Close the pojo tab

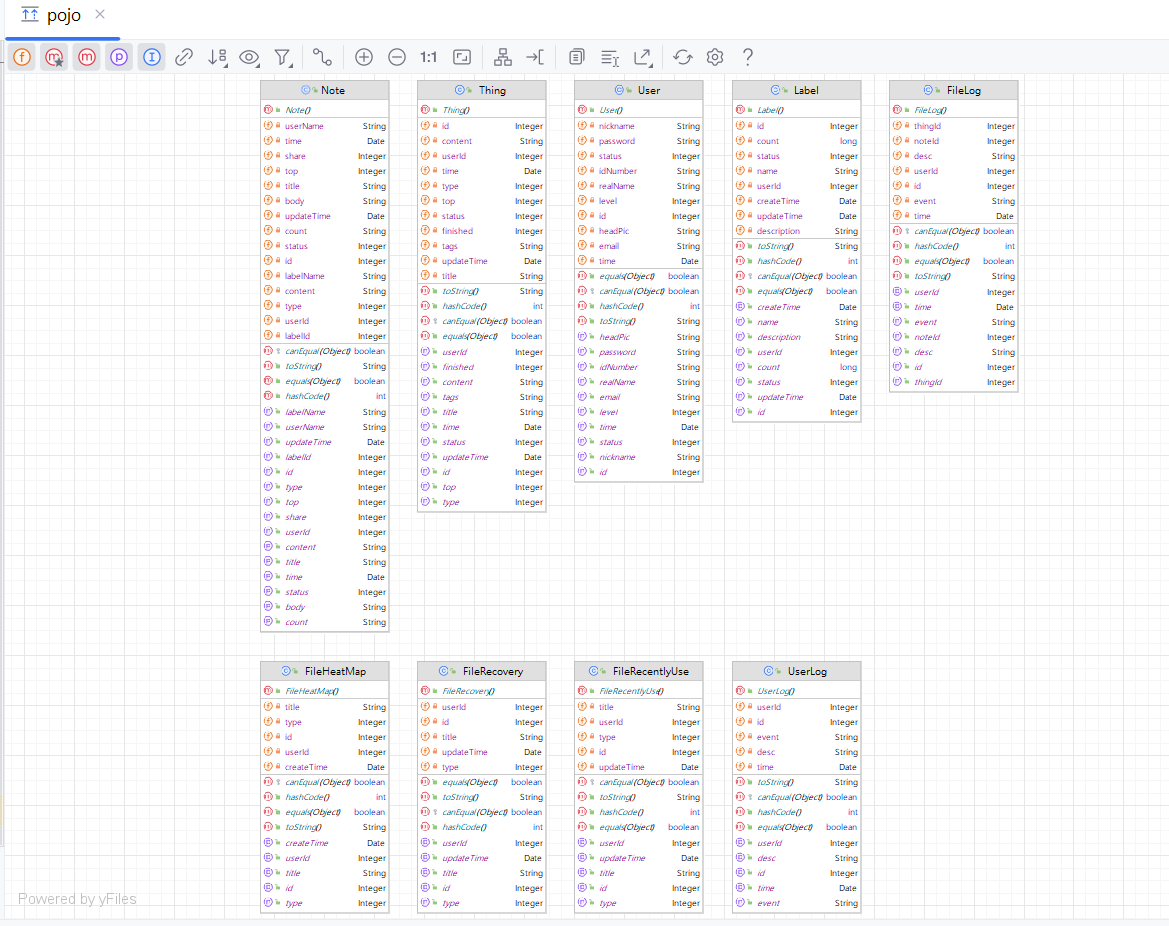[100, 14]
